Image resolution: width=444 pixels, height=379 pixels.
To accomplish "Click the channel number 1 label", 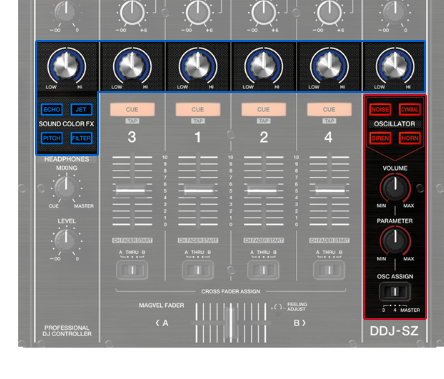I will [x=198, y=137].
